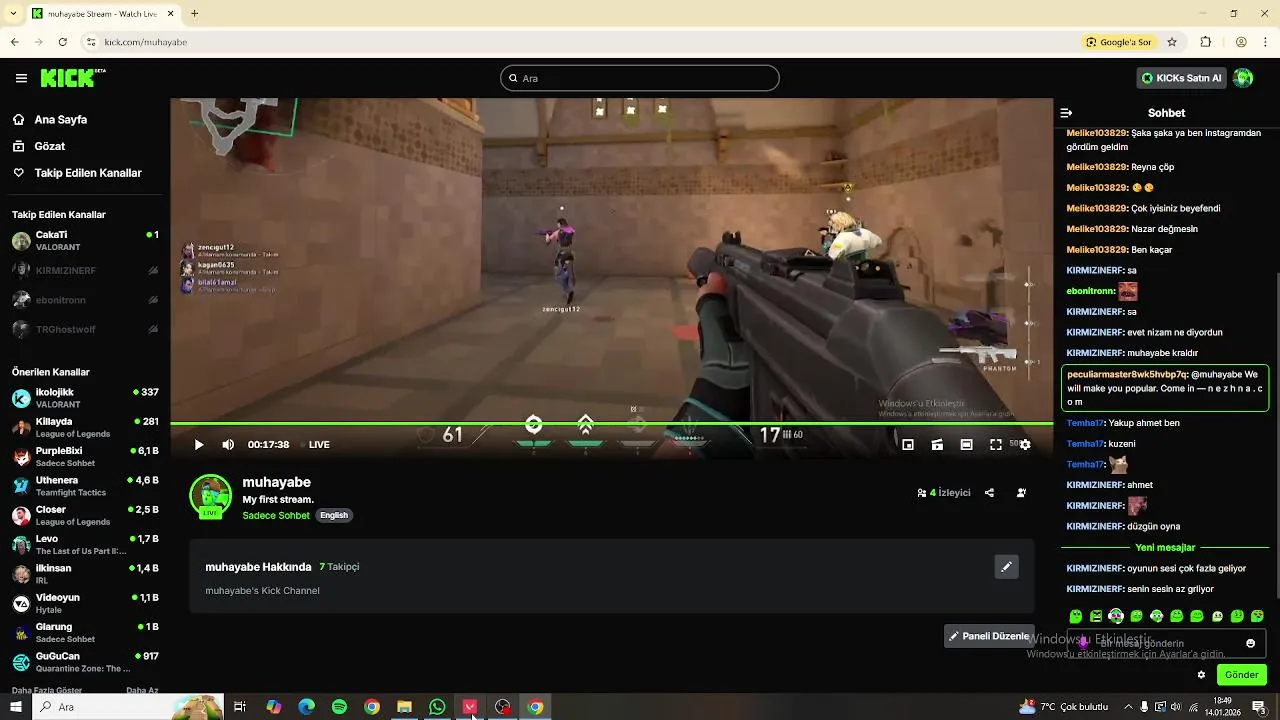
Task: Open the ikinsan recommended channel
Action: (85, 574)
